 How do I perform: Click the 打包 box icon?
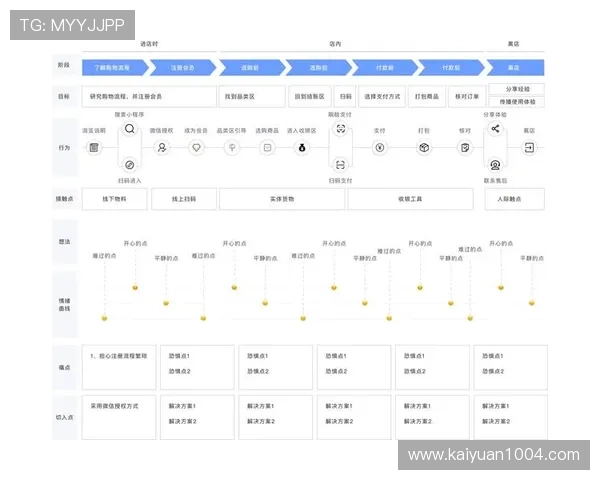coord(424,147)
